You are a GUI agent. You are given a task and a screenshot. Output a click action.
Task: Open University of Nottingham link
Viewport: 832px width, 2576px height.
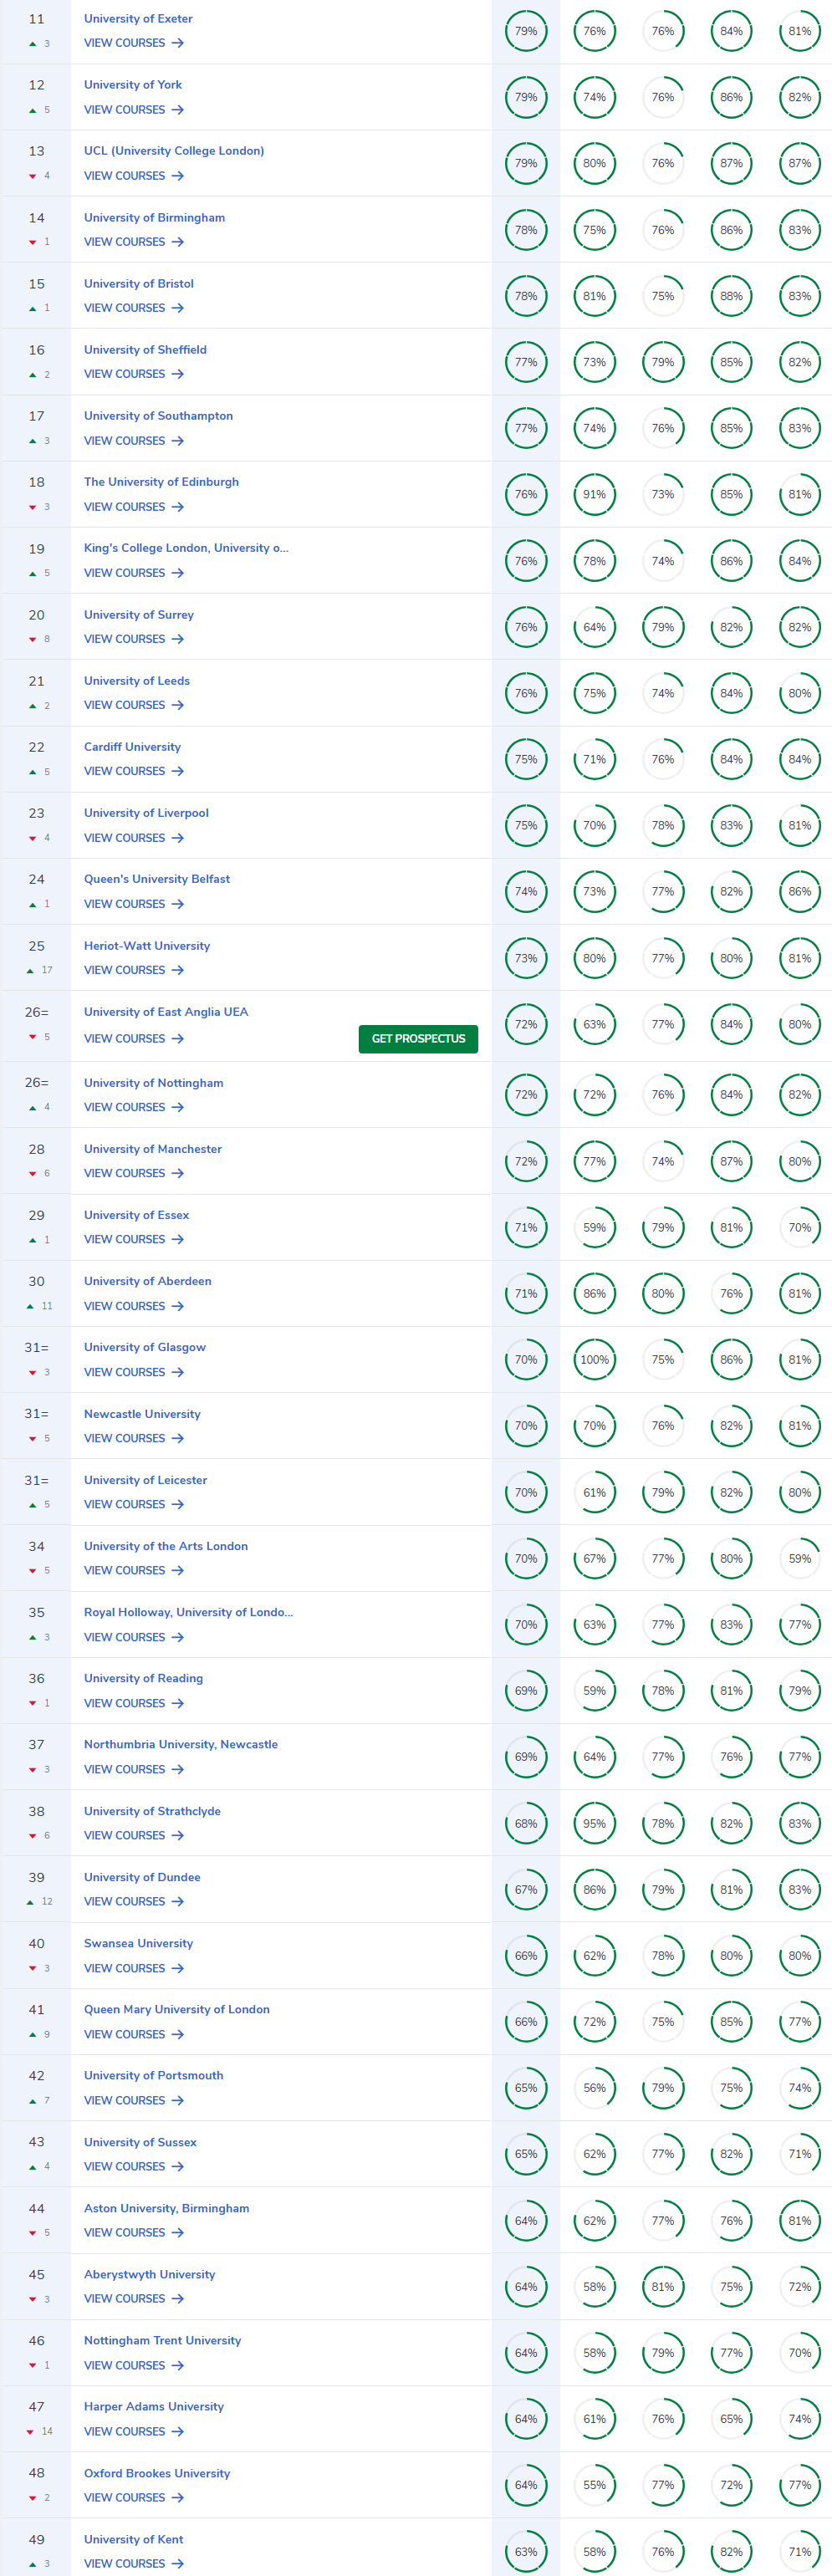[154, 1082]
